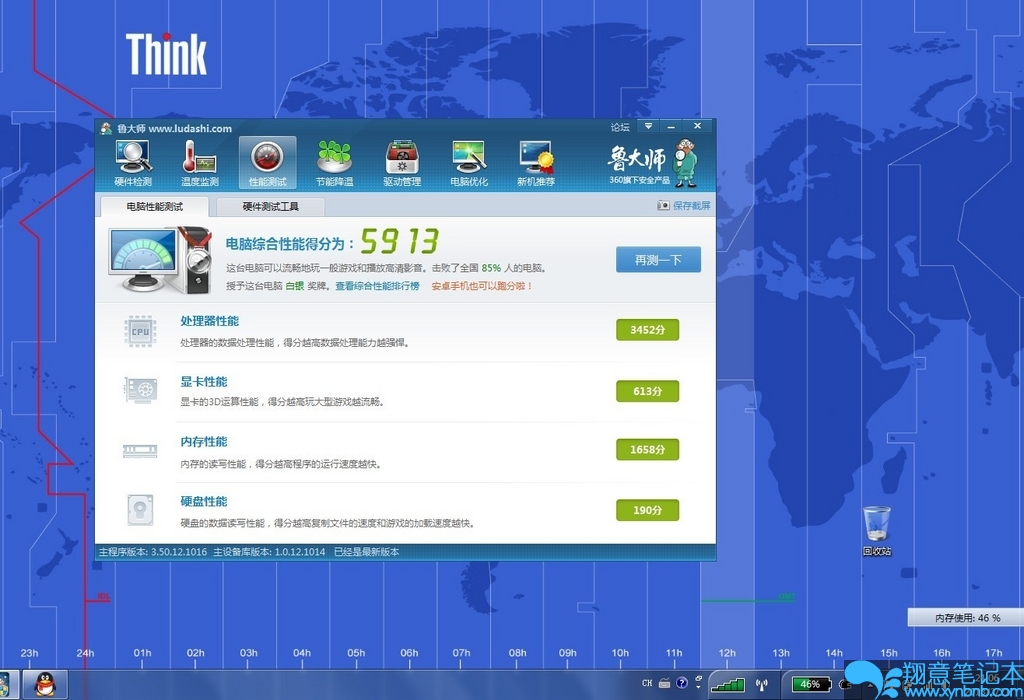Open the 查看综合性能排行榜 ranking link
This screenshot has height=700, width=1024.
[x=377, y=286]
